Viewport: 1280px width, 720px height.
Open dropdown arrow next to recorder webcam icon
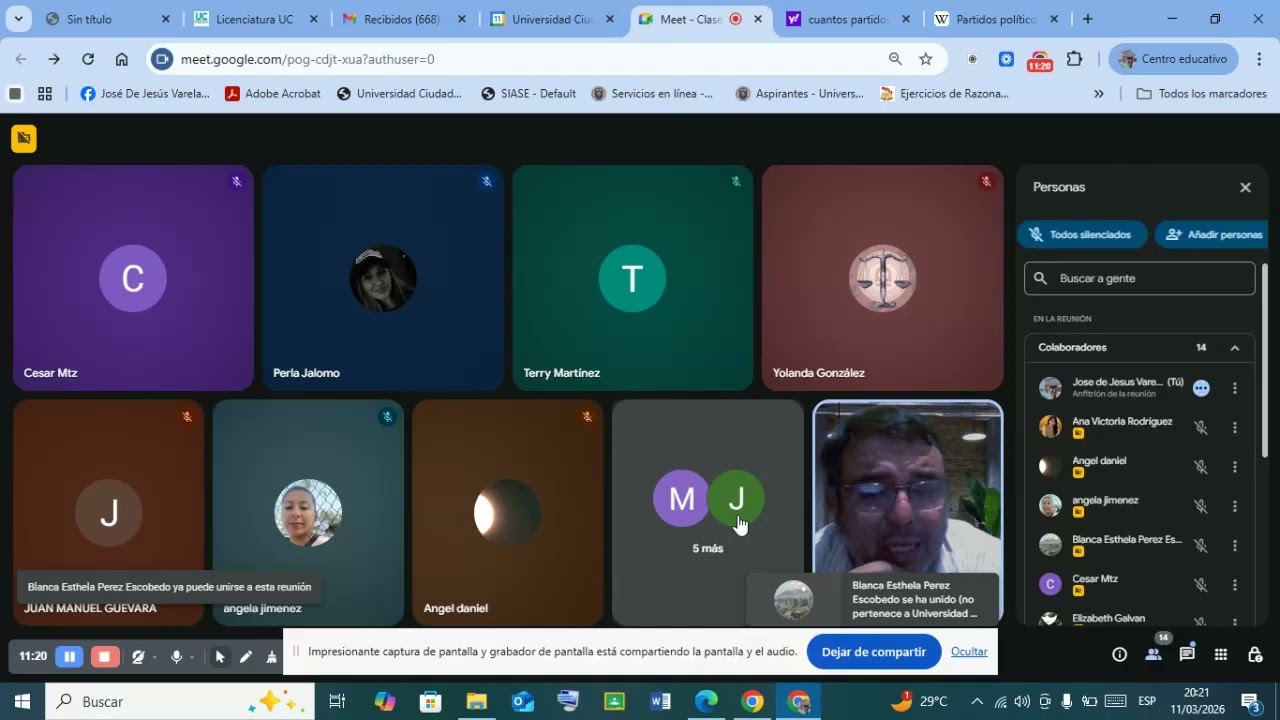click(154, 657)
